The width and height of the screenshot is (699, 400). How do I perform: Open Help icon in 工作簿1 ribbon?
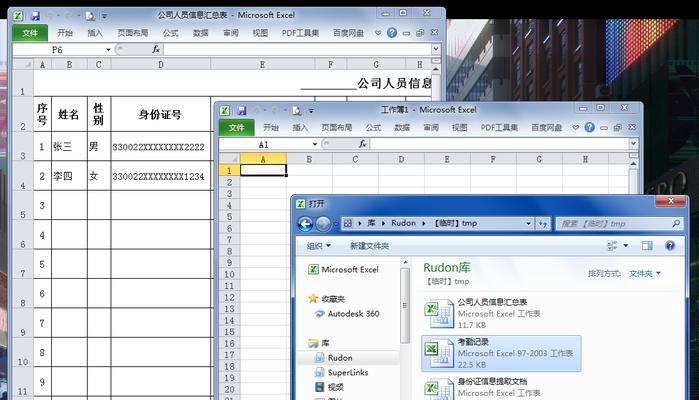coord(589,128)
